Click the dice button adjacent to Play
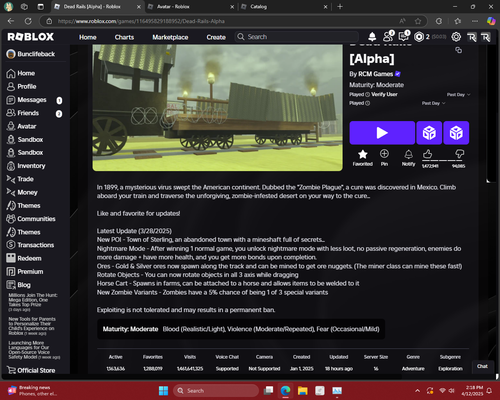This screenshot has height=400, width=500. (x=429, y=133)
